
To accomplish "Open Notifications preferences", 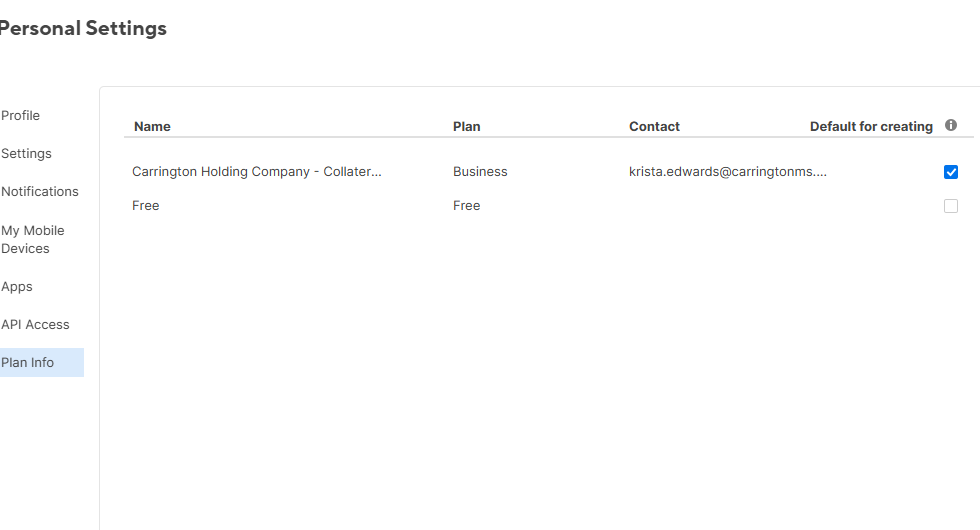I will [40, 192].
